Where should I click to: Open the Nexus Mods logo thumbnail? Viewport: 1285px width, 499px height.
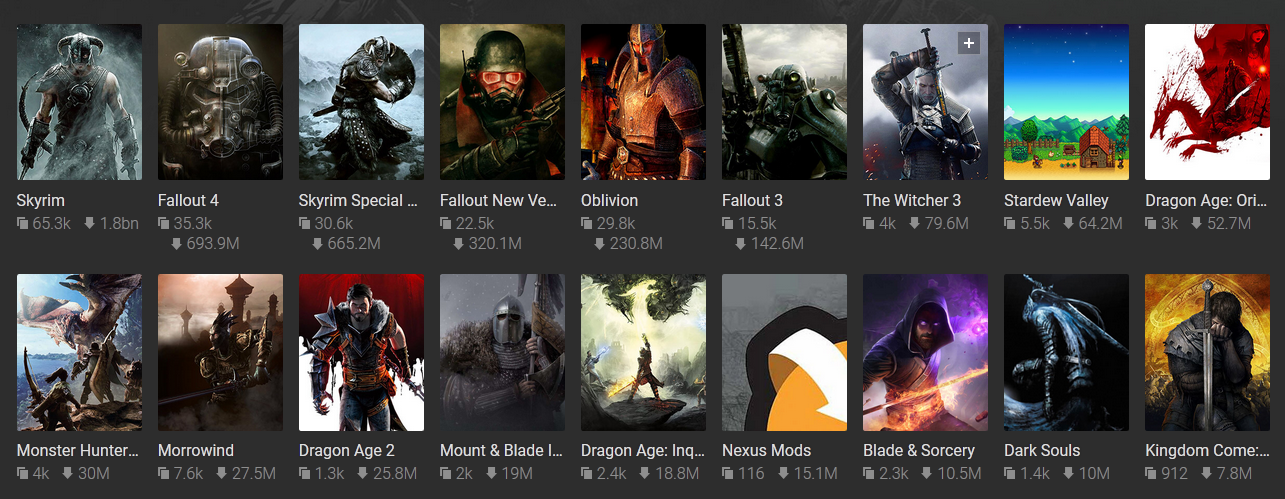(x=784, y=352)
